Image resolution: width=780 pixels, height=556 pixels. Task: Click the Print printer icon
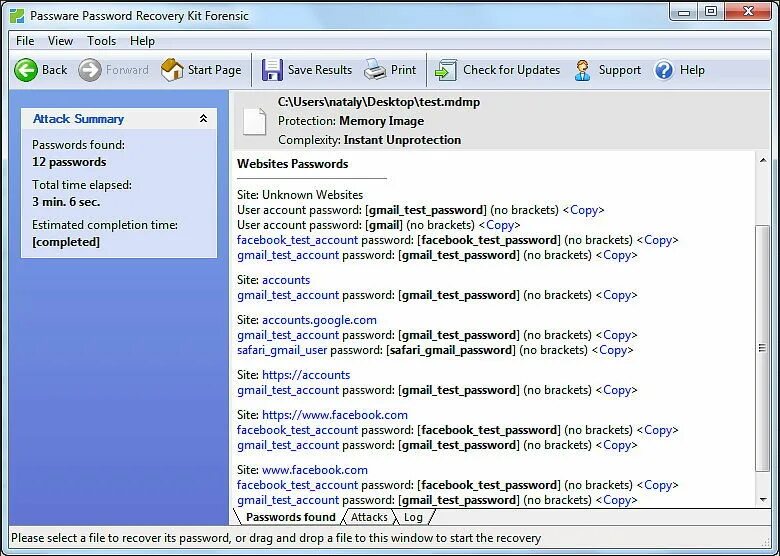(x=375, y=70)
